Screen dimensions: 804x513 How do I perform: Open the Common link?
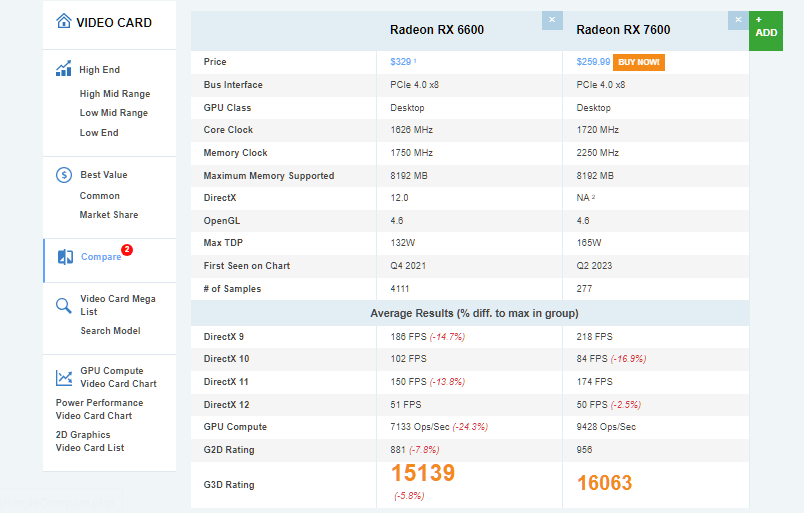point(99,196)
